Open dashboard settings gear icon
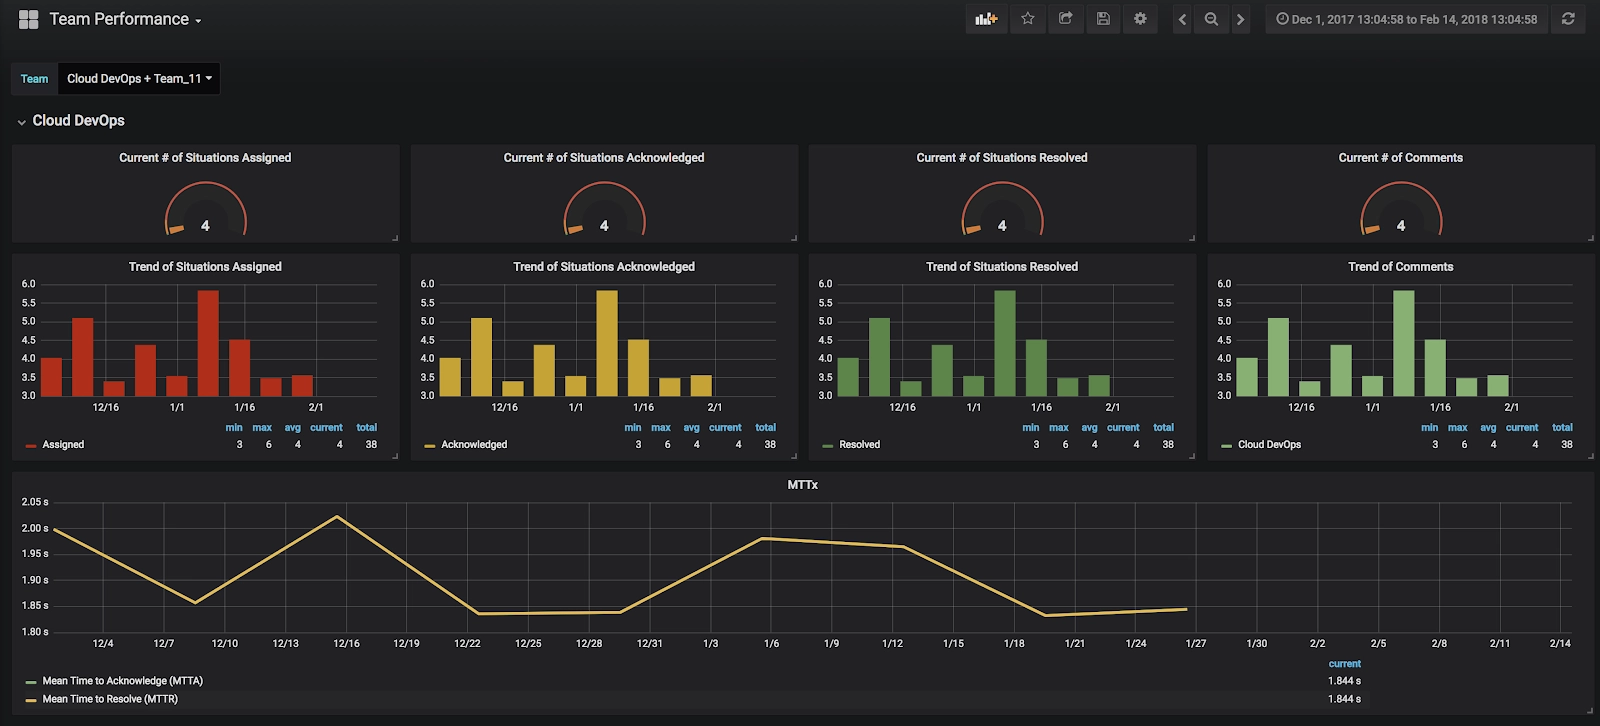 point(1140,19)
